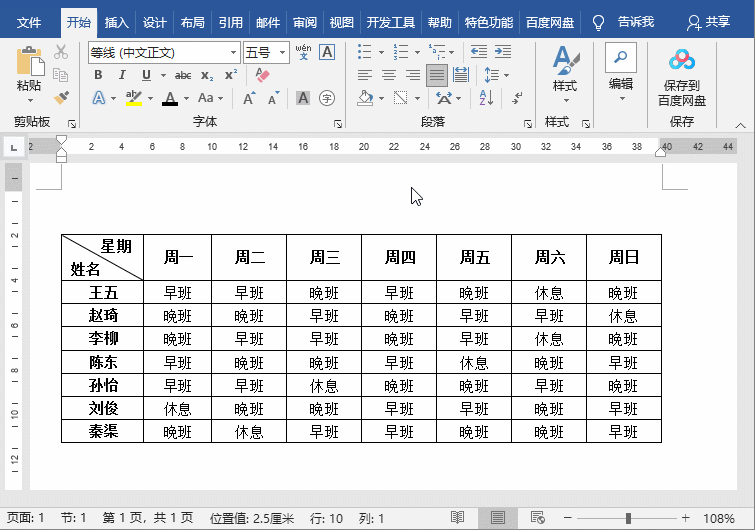Image resolution: width=755 pixels, height=530 pixels.
Task: Switch to Read Mode view in status bar
Action: (457, 517)
